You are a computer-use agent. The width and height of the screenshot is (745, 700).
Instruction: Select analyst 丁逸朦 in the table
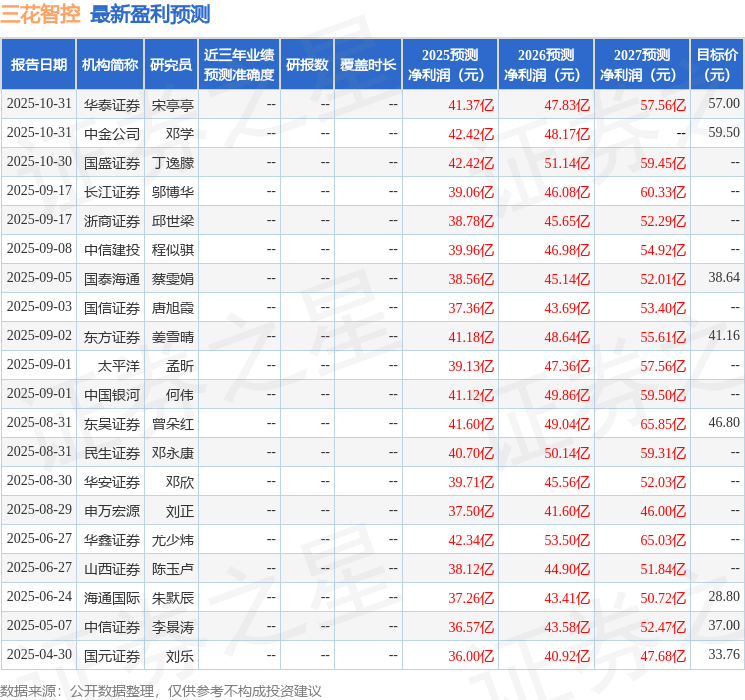click(x=172, y=162)
